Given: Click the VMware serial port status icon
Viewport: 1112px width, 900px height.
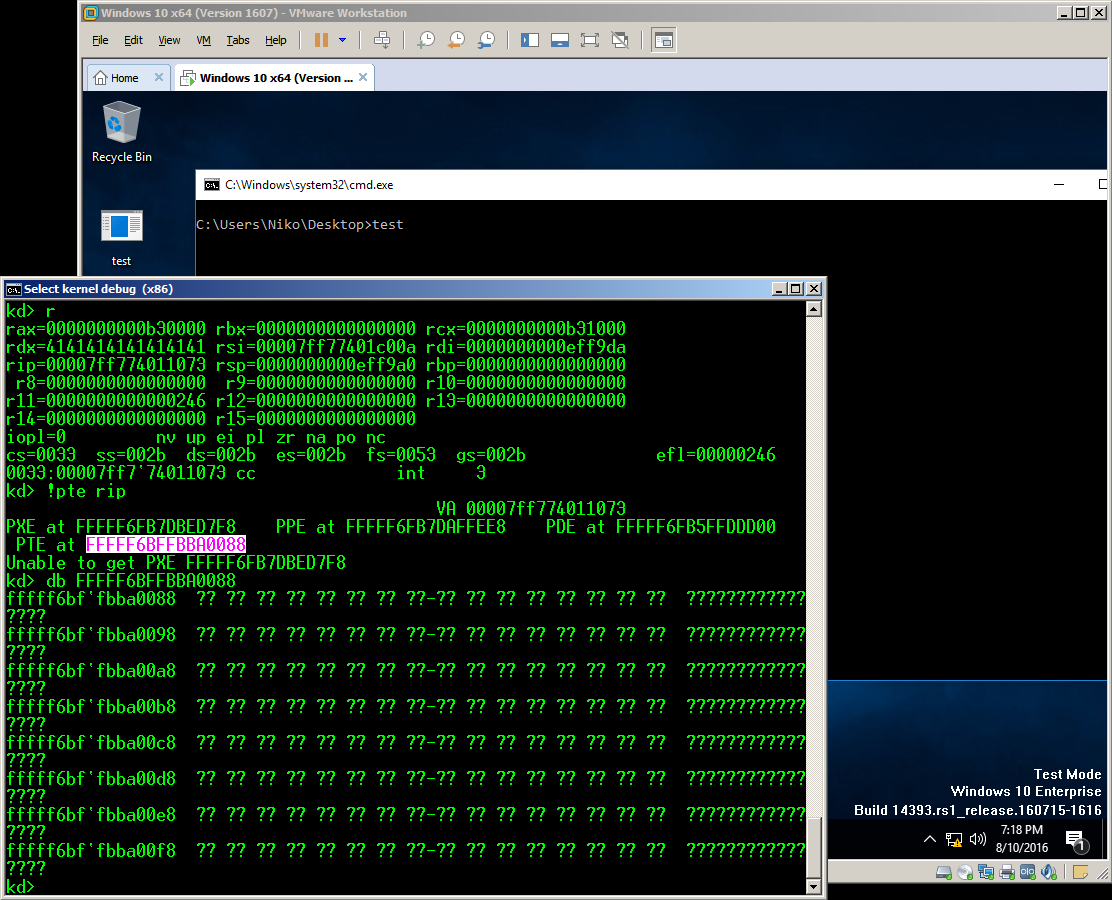Looking at the screenshot, I should (1027, 872).
